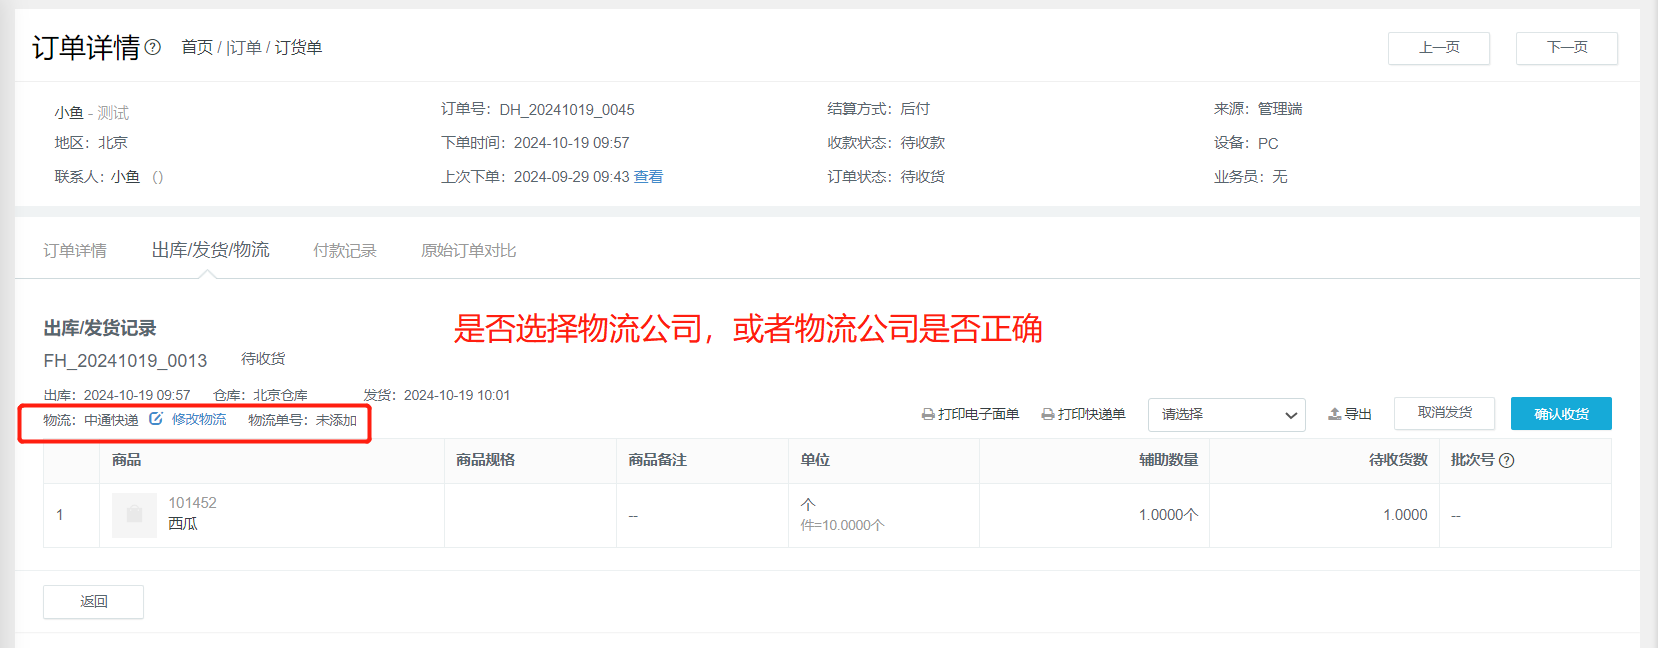Viewport: 1658px width, 648px height.
Task: Click the 待收货数 column header
Action: (1398, 460)
